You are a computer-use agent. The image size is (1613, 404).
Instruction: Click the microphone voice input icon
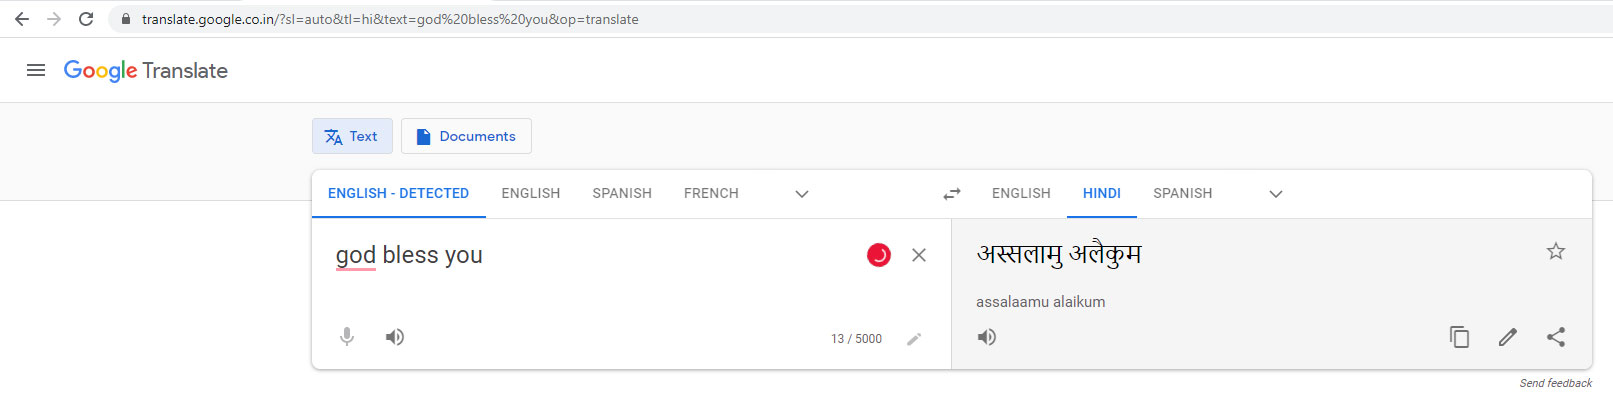point(347,337)
